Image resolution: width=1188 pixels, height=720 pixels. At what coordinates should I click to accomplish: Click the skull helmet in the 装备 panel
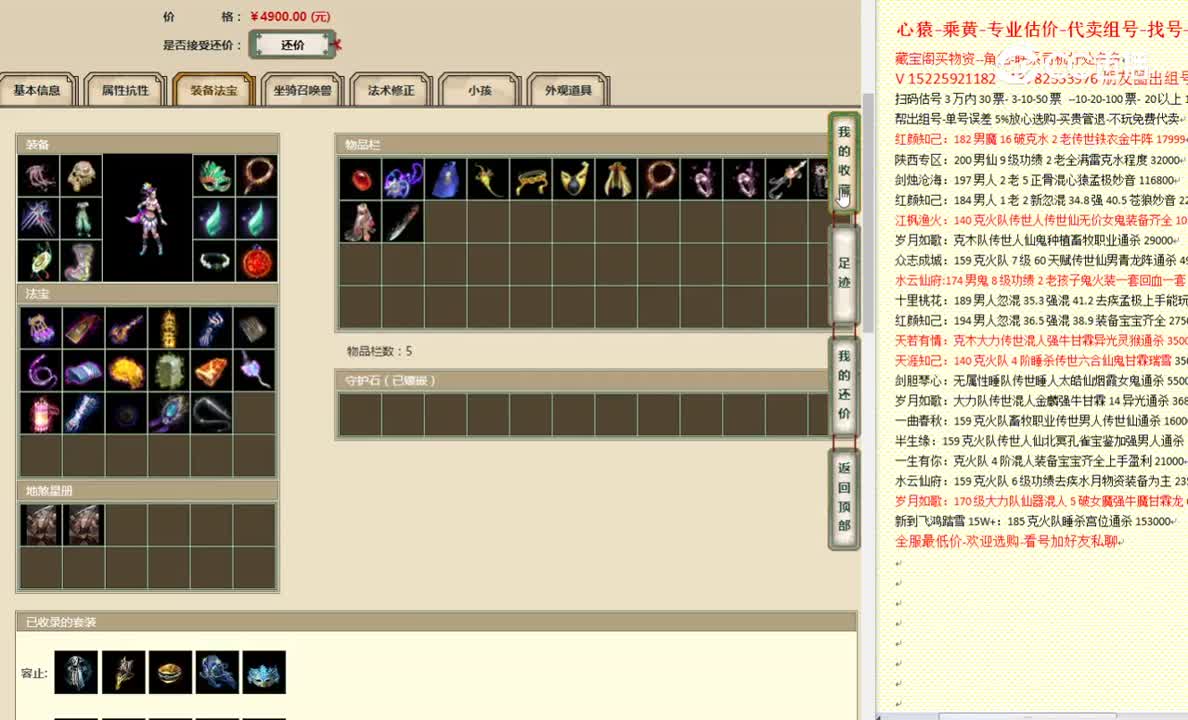(81, 176)
